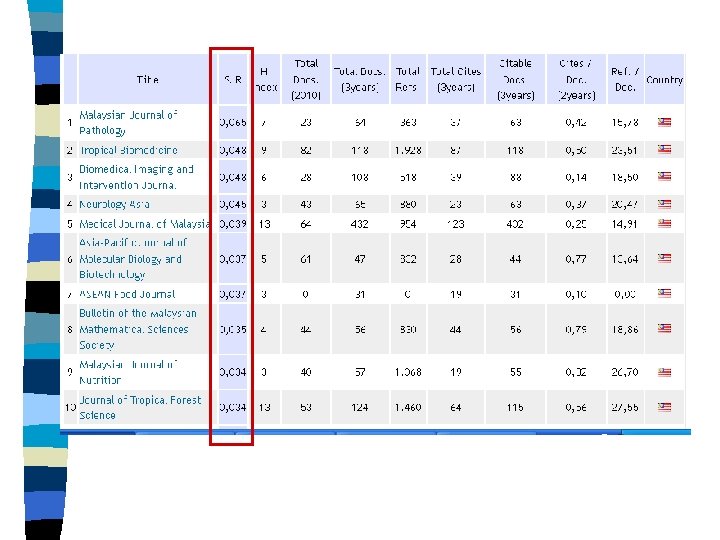Open the Medical Journal of Malaysia link

coord(145,224)
